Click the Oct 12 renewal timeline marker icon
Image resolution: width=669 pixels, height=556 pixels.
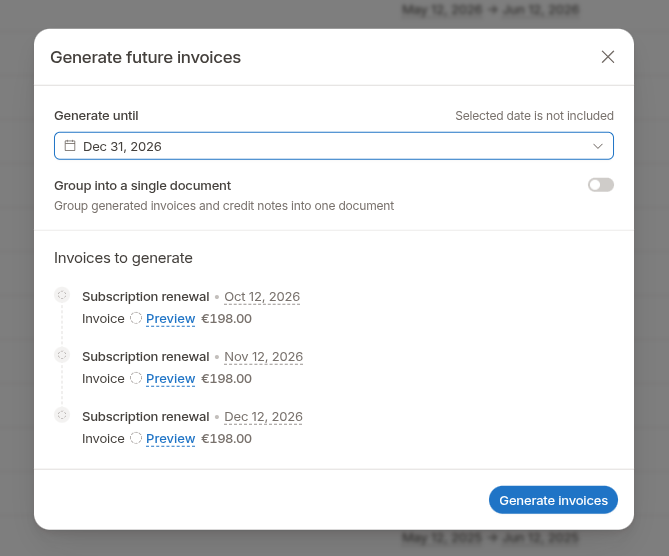pyautogui.click(x=62, y=295)
